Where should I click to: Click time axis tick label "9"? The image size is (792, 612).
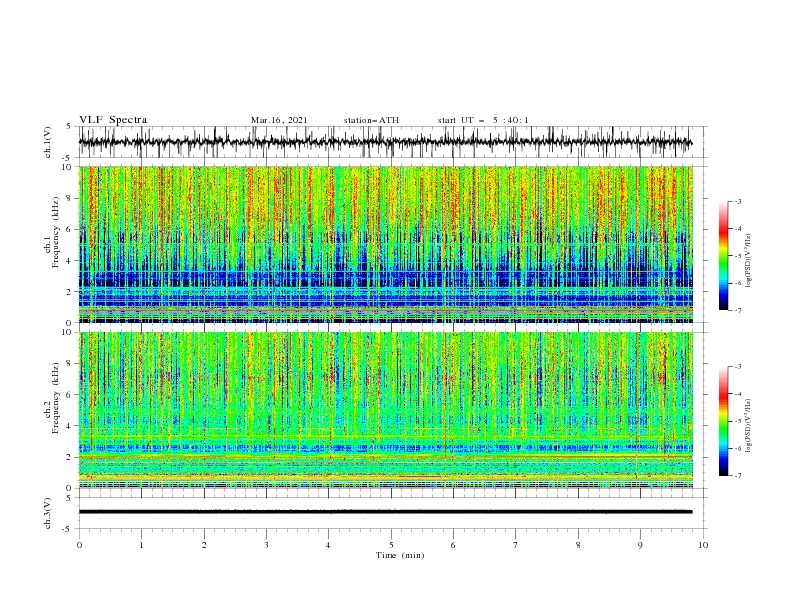point(640,545)
